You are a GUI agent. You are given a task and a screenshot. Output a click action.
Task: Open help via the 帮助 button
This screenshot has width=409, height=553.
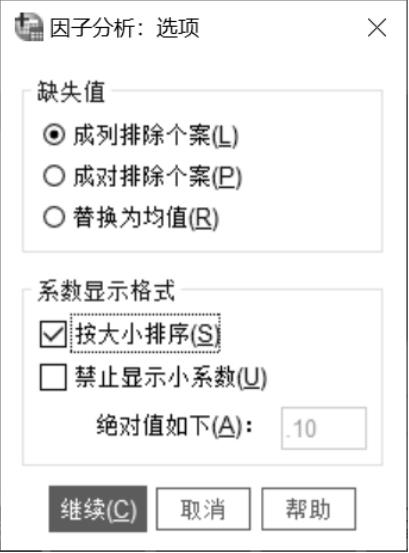click(308, 509)
